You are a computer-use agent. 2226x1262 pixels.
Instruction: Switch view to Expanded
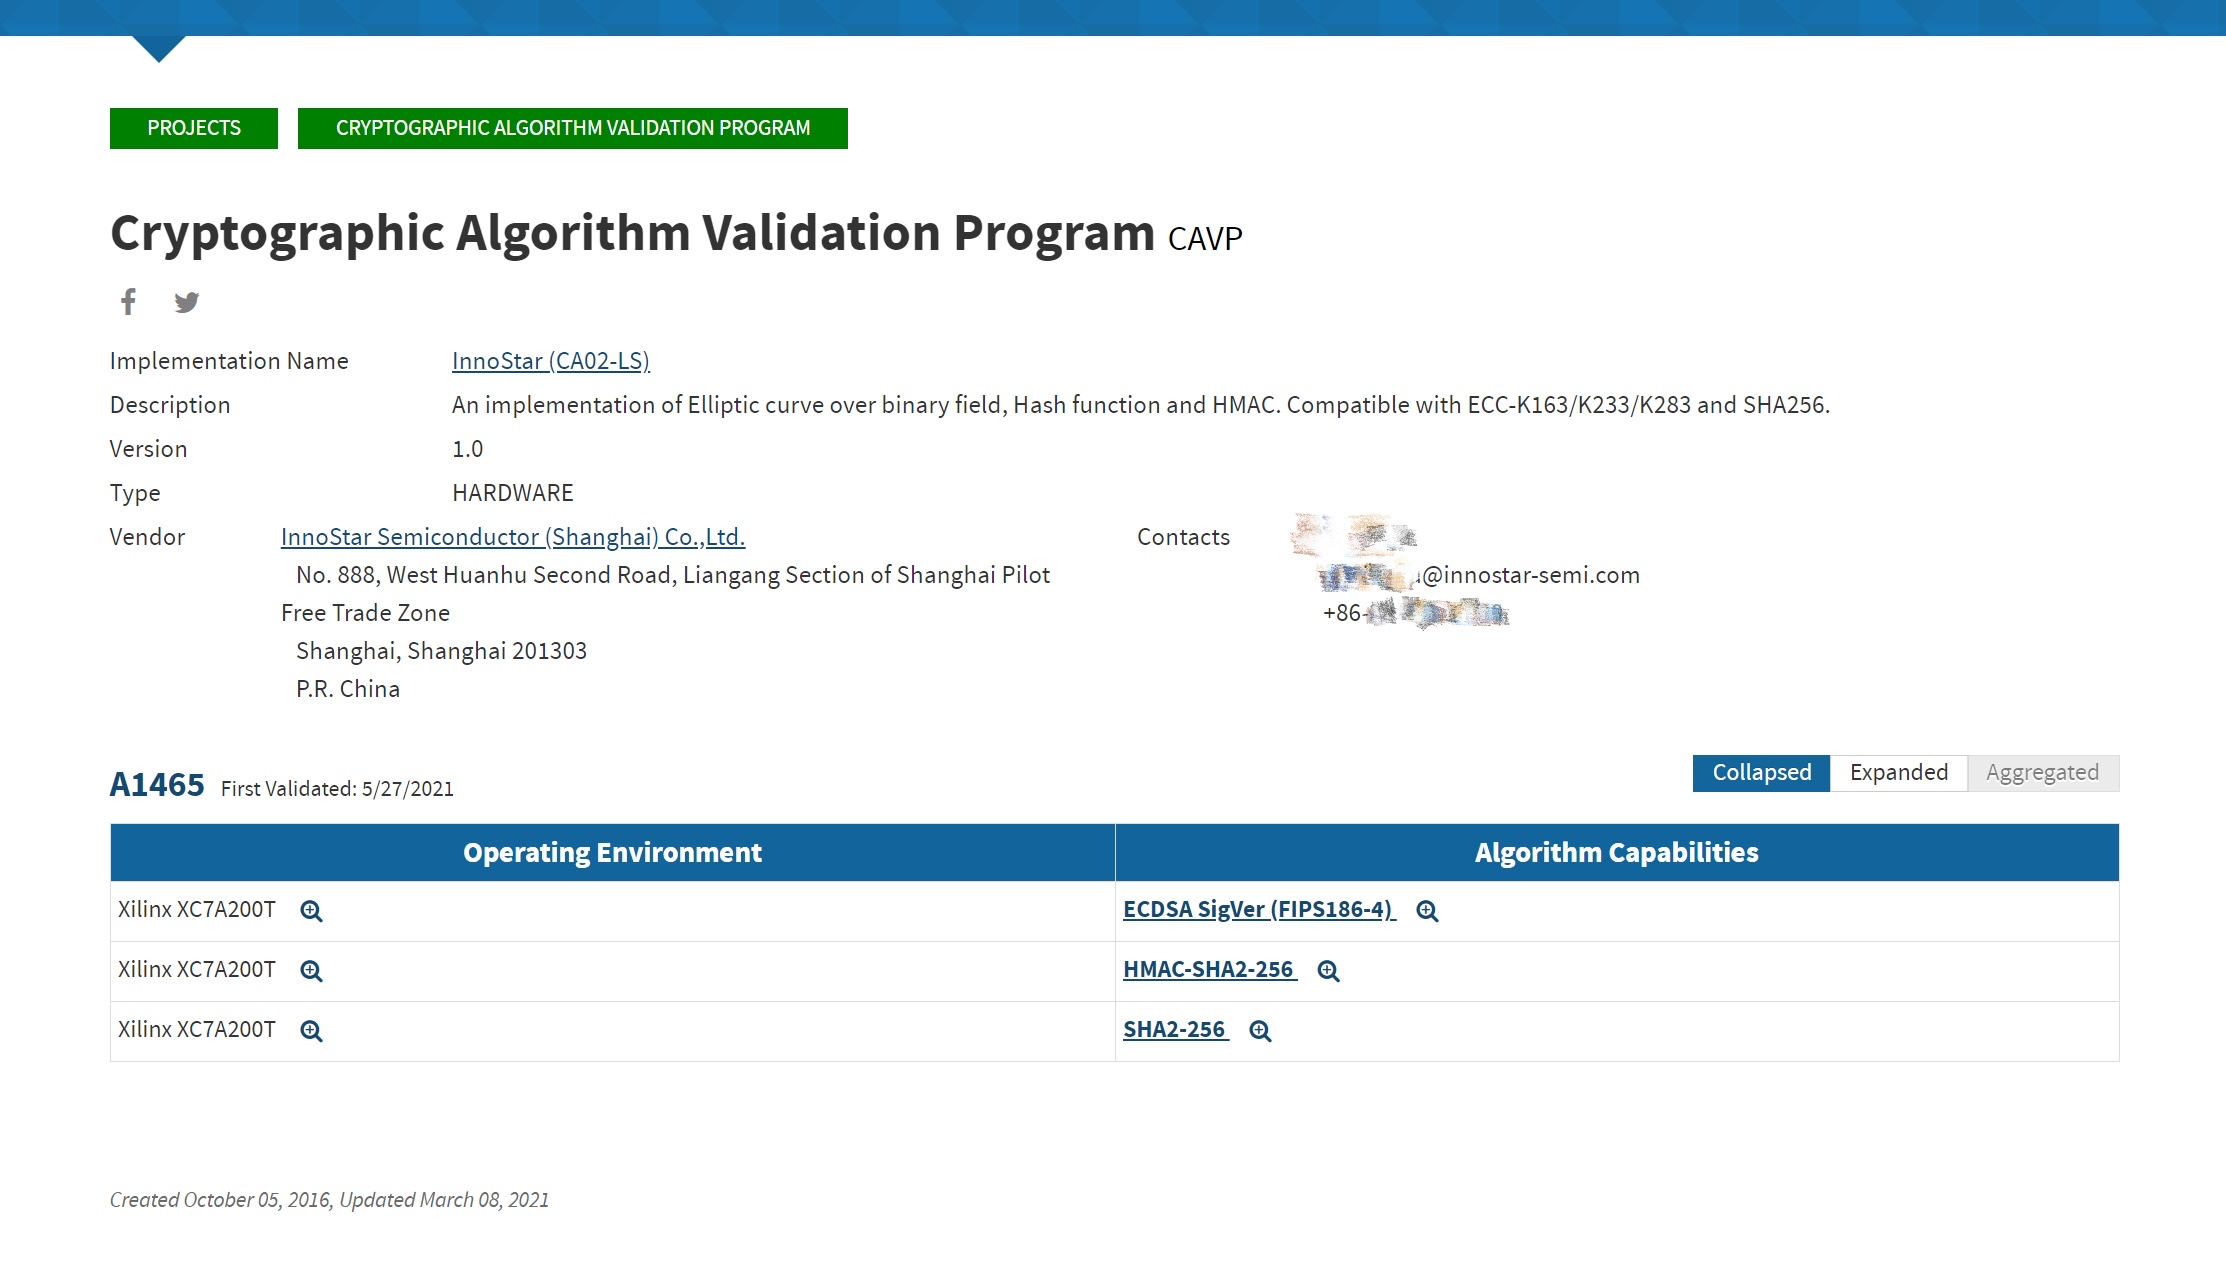[x=1898, y=773]
